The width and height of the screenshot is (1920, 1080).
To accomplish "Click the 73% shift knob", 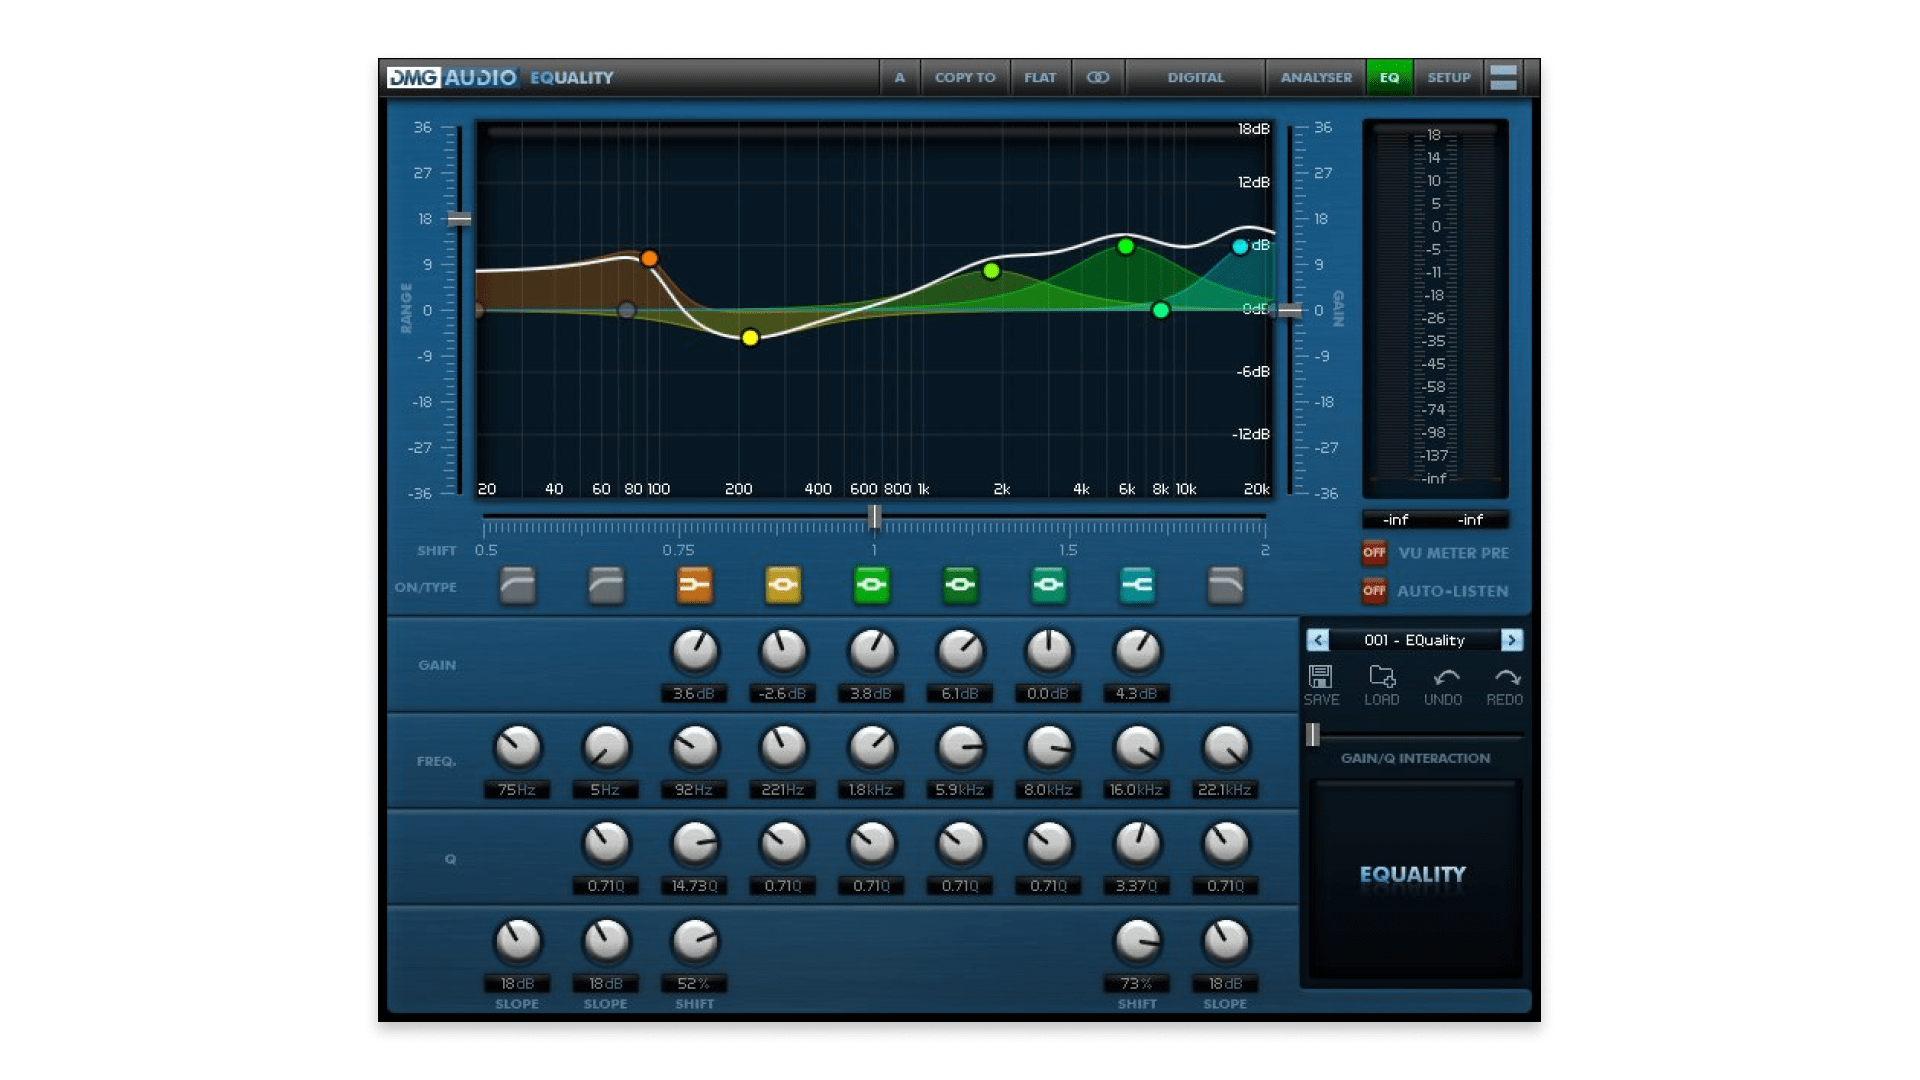I will point(1137,941).
